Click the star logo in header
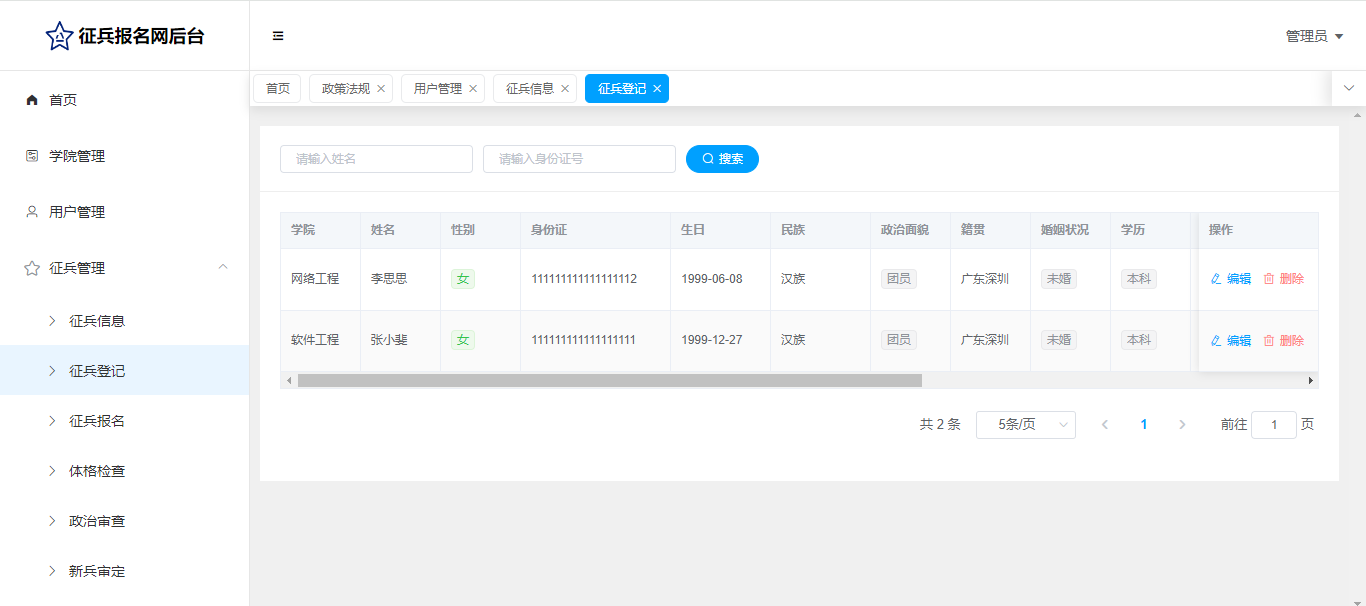The image size is (1366, 606). [x=59, y=36]
